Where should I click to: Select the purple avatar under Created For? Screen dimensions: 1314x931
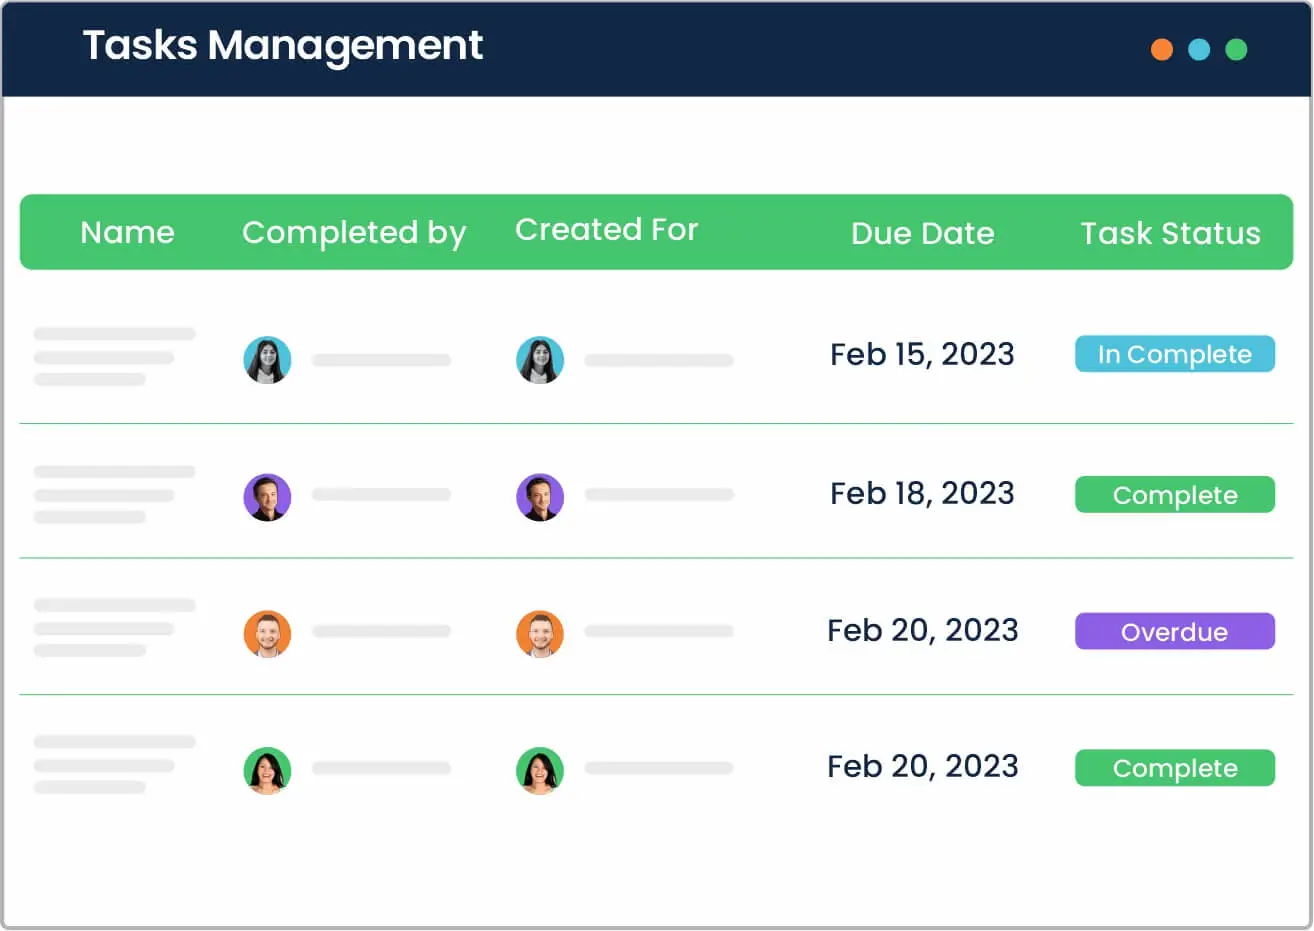(x=540, y=496)
